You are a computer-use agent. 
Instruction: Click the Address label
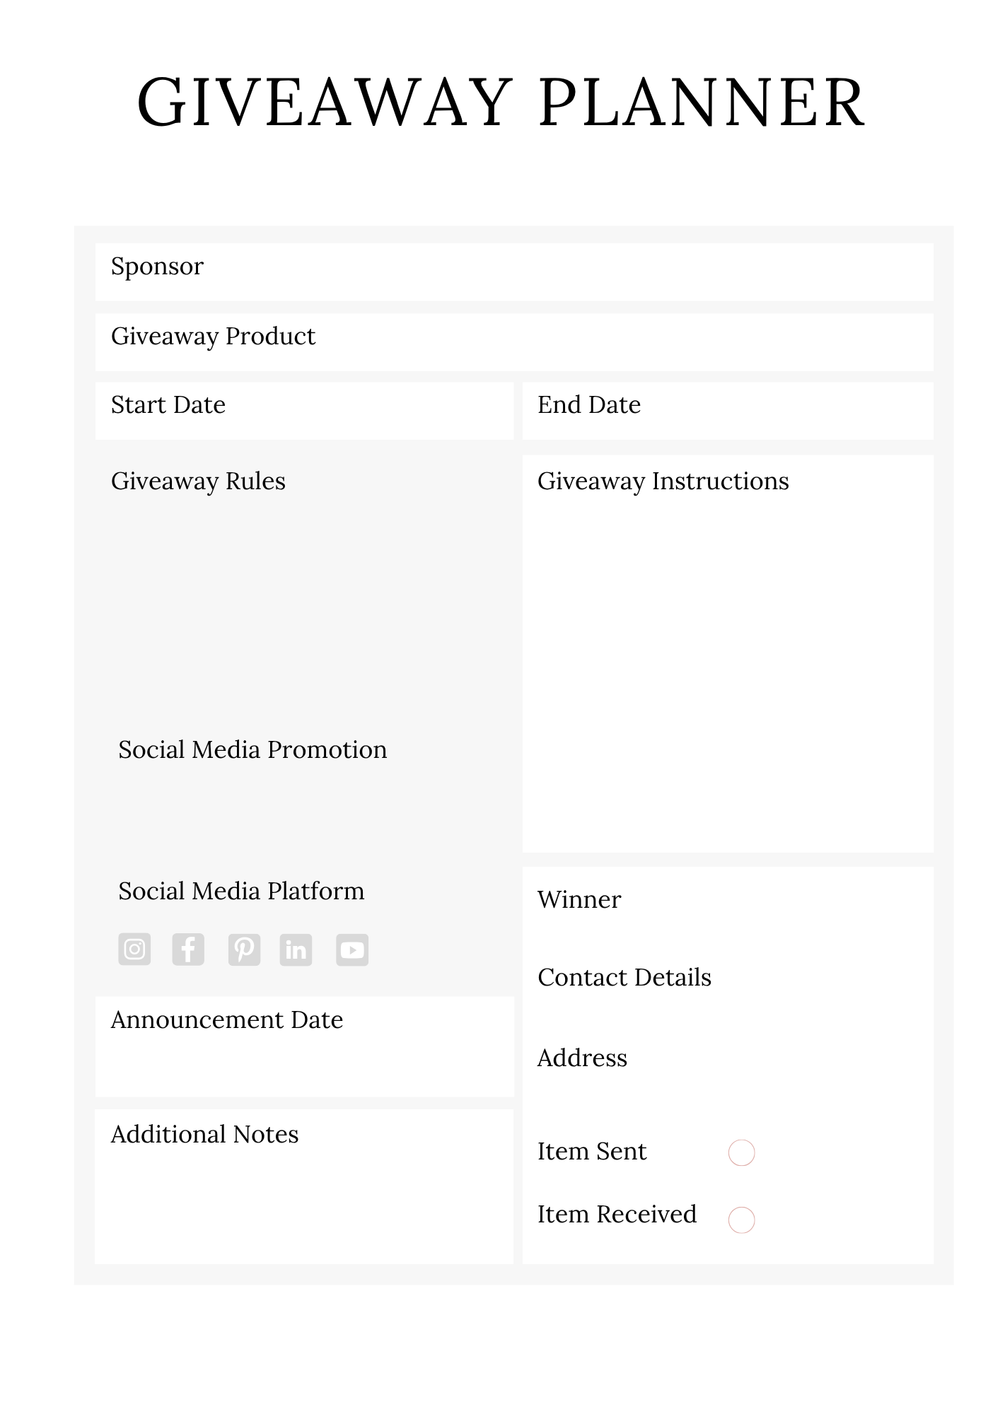click(x=582, y=1058)
